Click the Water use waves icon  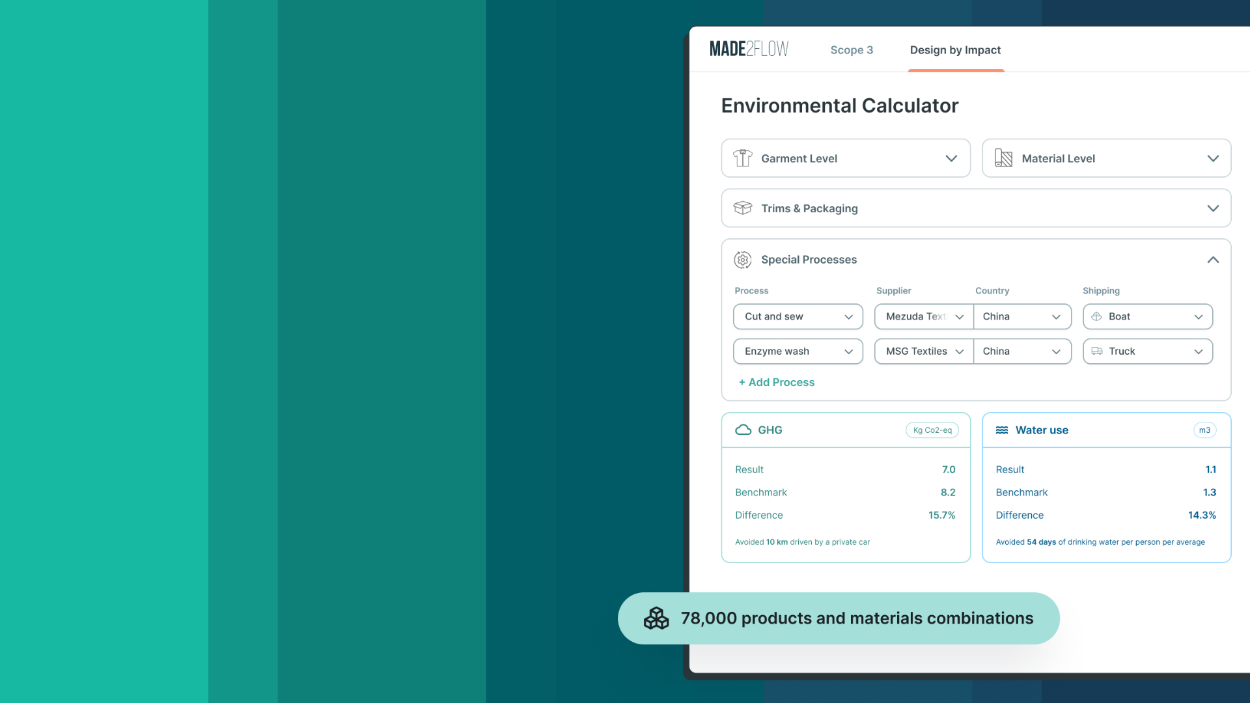click(1002, 430)
